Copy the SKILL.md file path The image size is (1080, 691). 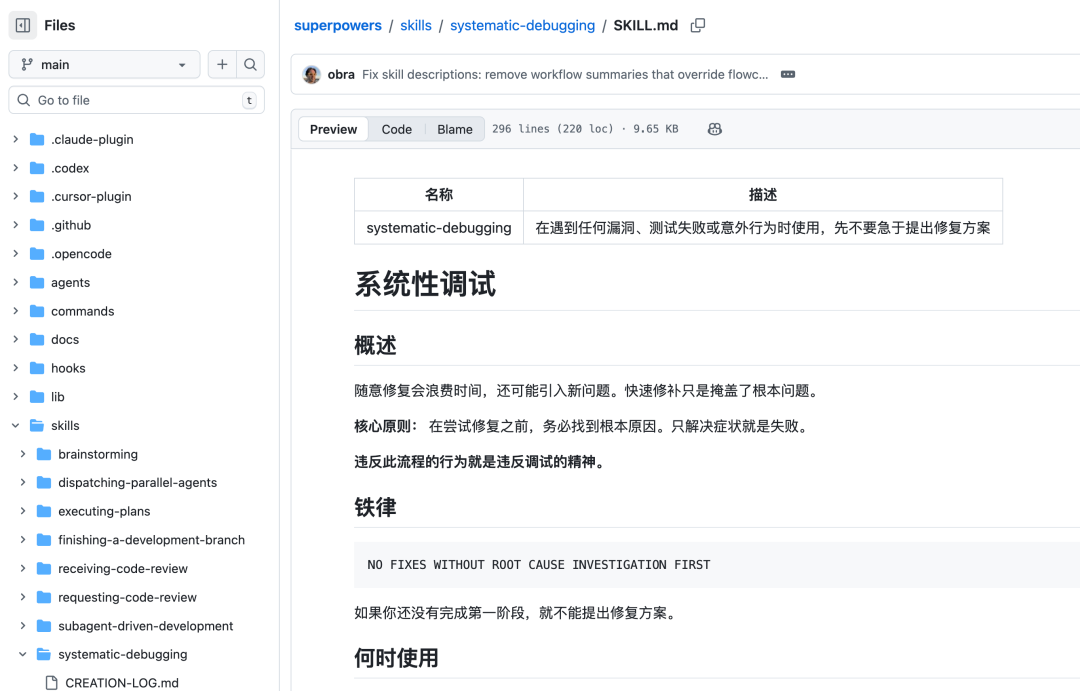click(x=697, y=25)
